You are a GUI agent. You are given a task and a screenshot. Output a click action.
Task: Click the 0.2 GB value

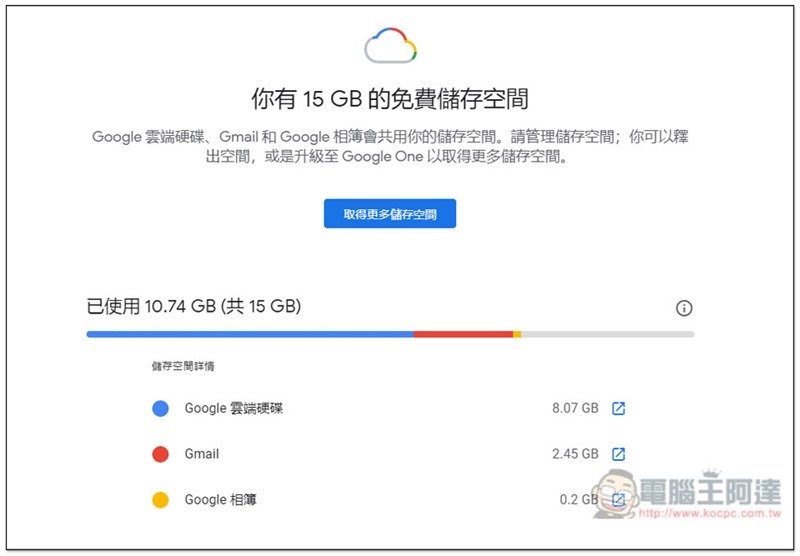pos(579,499)
